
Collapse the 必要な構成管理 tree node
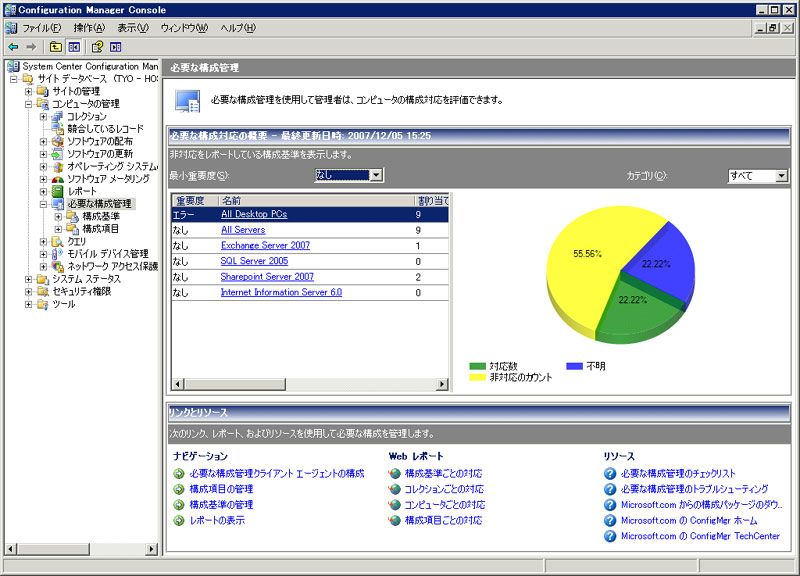43,204
